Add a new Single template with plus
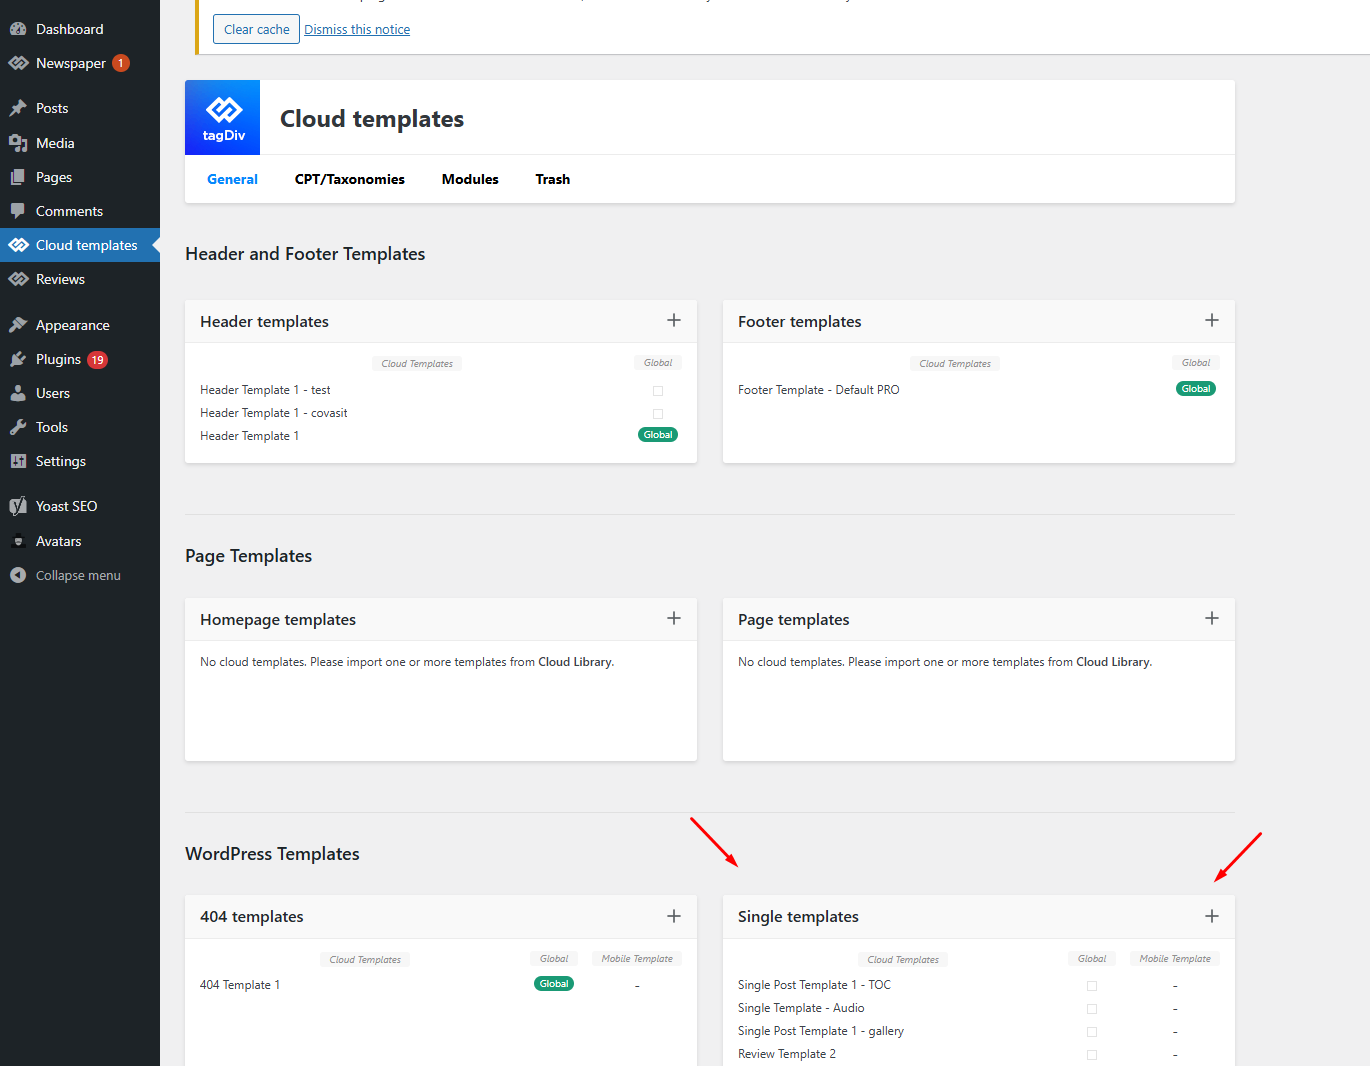The width and height of the screenshot is (1370, 1066). coord(1212,916)
